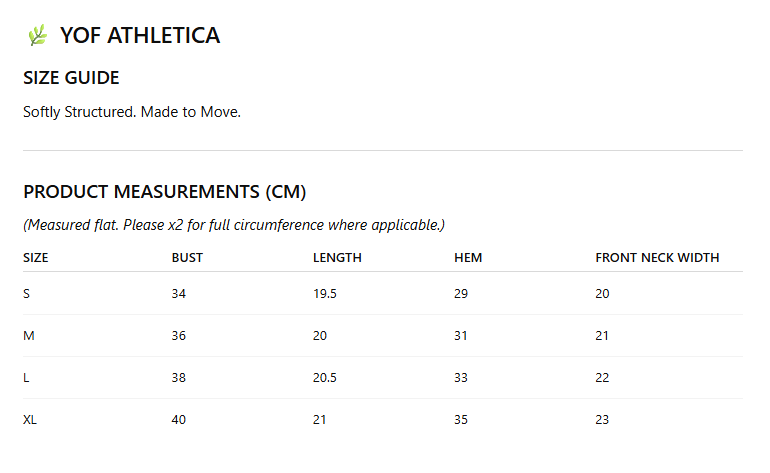The image size is (770, 473).
Task: Select the HEM column header
Action: coord(468,258)
